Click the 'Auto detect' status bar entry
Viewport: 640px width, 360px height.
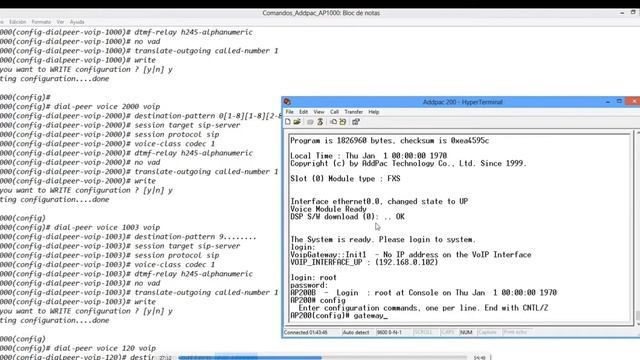tap(356, 333)
